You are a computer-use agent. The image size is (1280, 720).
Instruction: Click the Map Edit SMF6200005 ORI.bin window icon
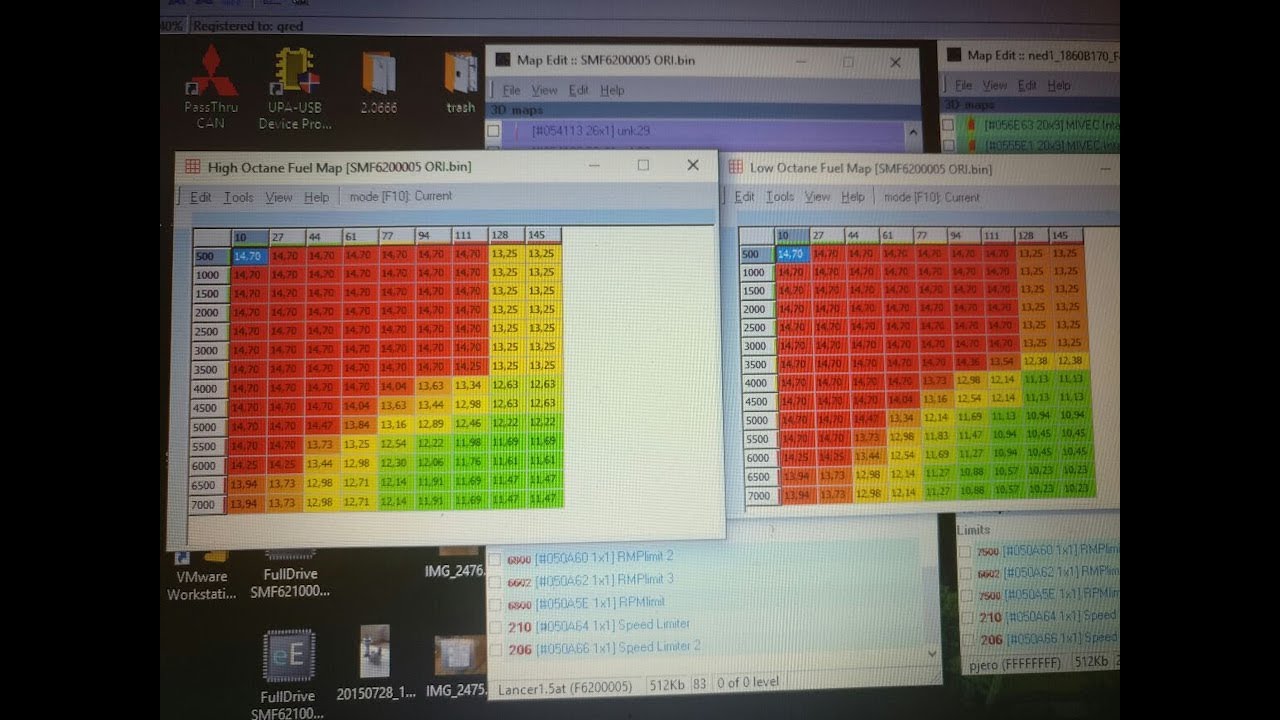pos(502,60)
